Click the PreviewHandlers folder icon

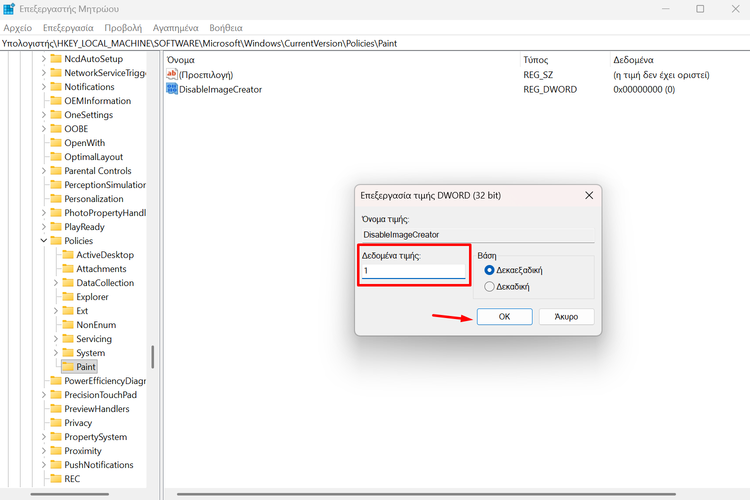pyautogui.click(x=56, y=409)
